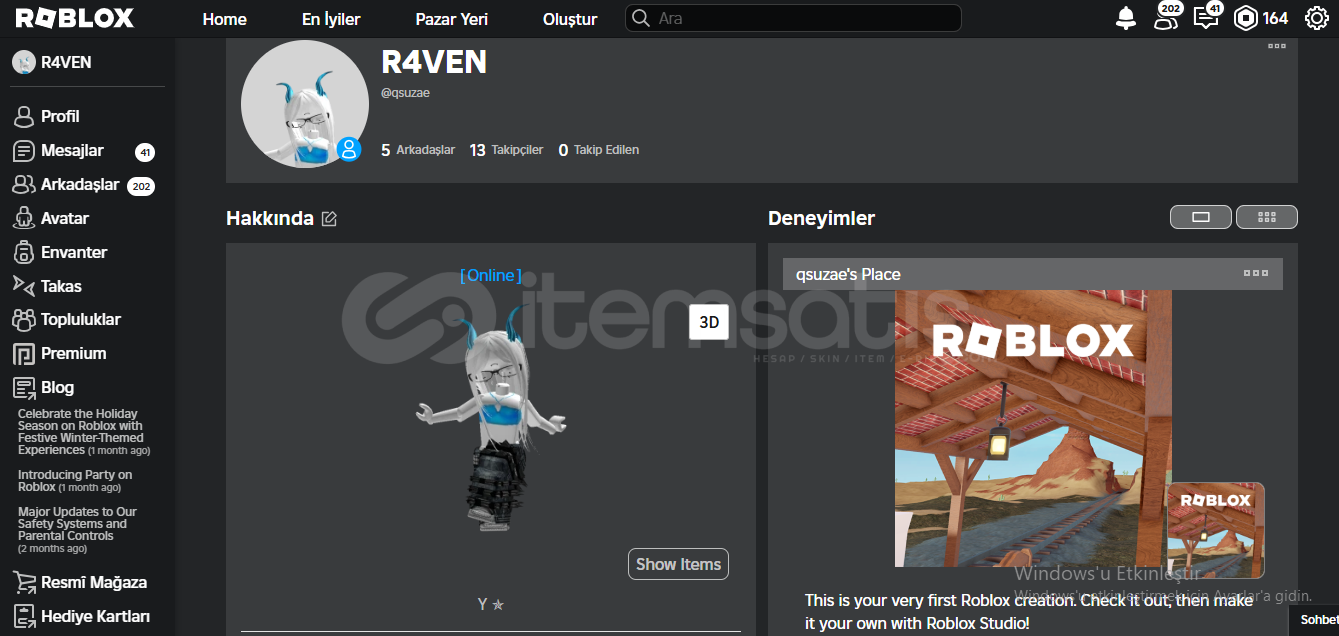Screen dimensions: 1339x636
Task: Open the 5 Arkadaşlar friends link
Action: [x=418, y=150]
